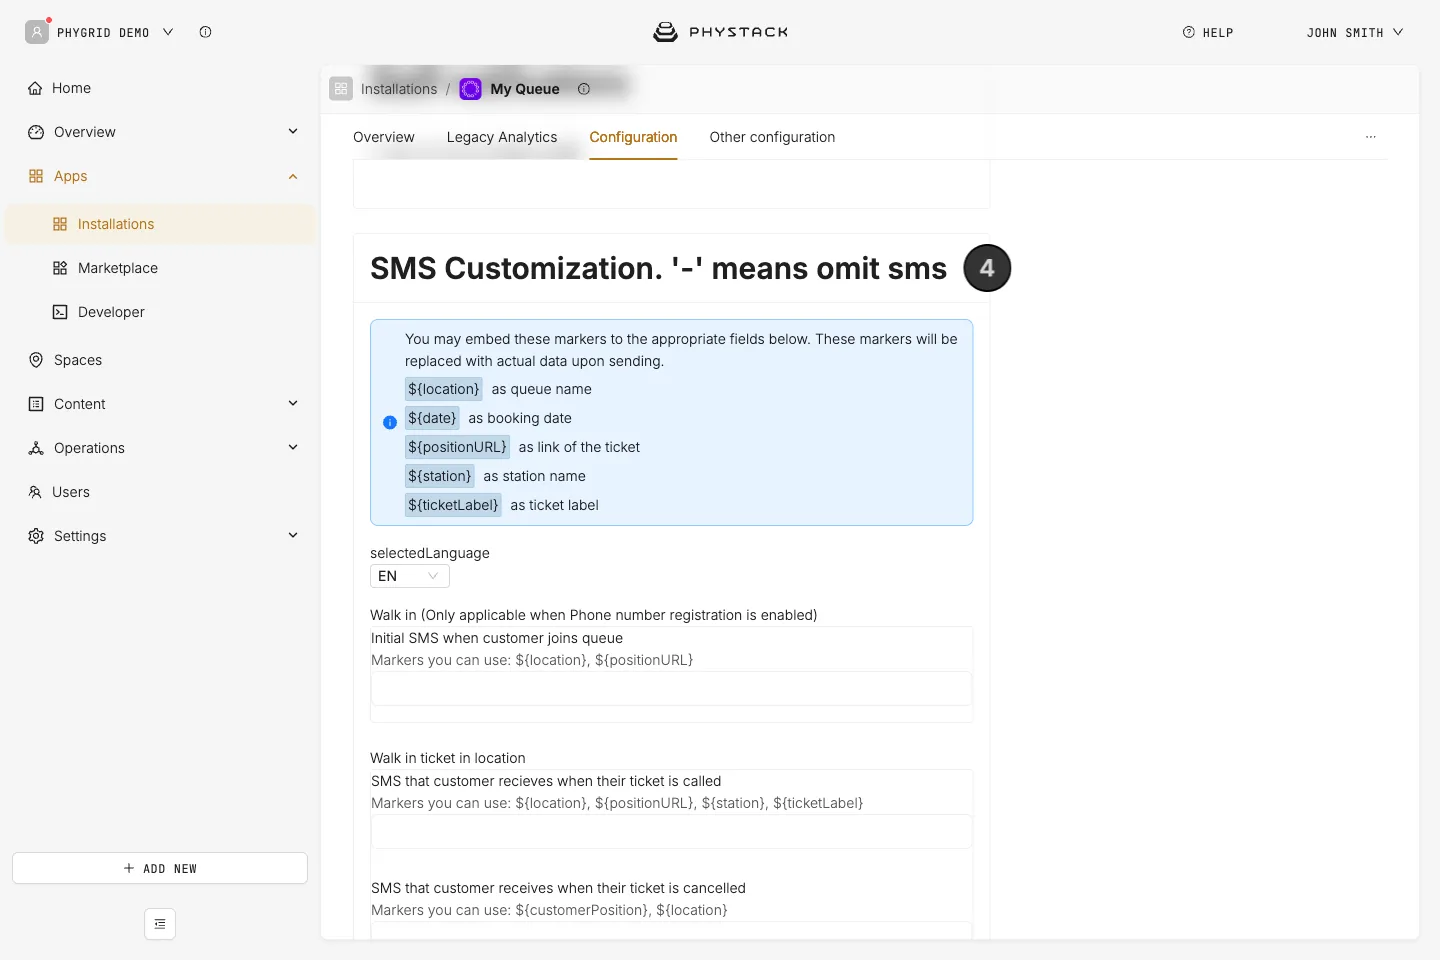
Task: Open the more options ellipsis menu
Action: pyautogui.click(x=1371, y=137)
